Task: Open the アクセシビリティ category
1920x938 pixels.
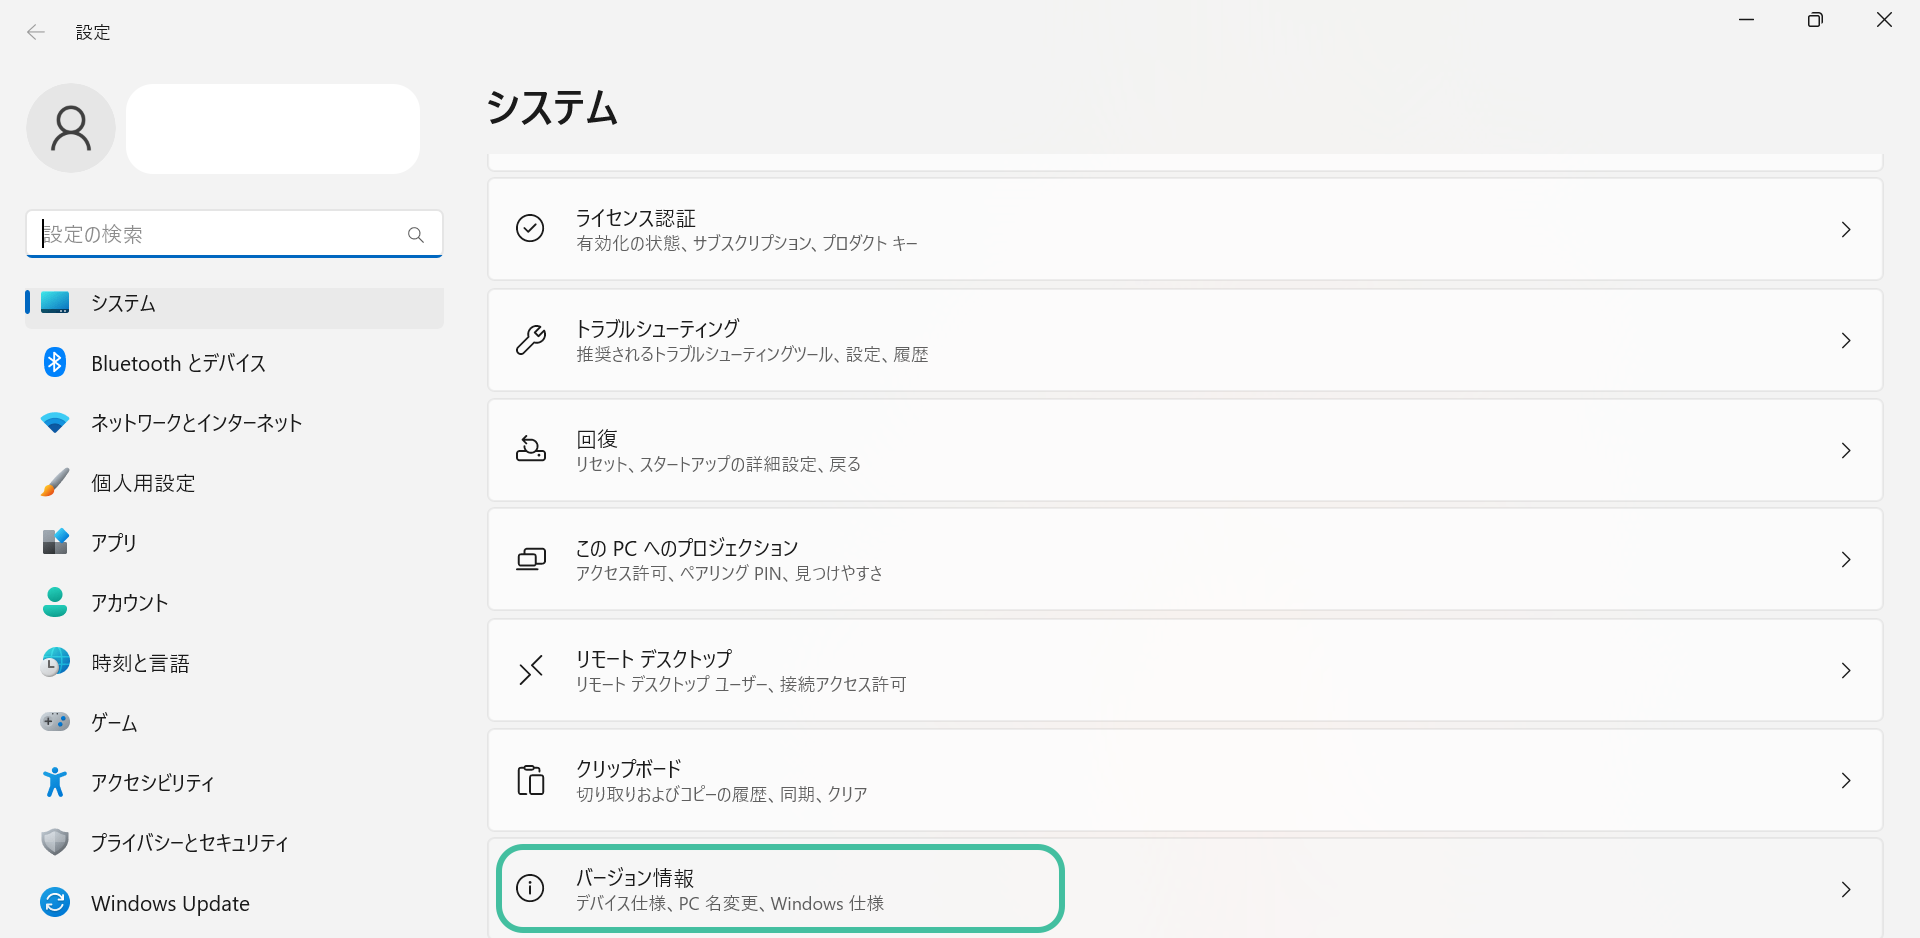Action: 153,783
